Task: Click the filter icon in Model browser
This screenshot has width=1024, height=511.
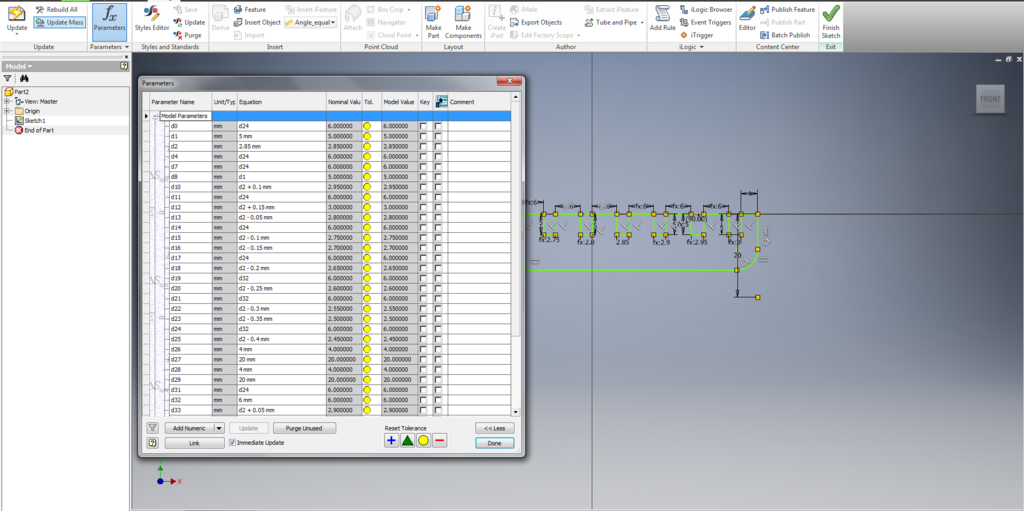Action: pyautogui.click(x=8, y=78)
